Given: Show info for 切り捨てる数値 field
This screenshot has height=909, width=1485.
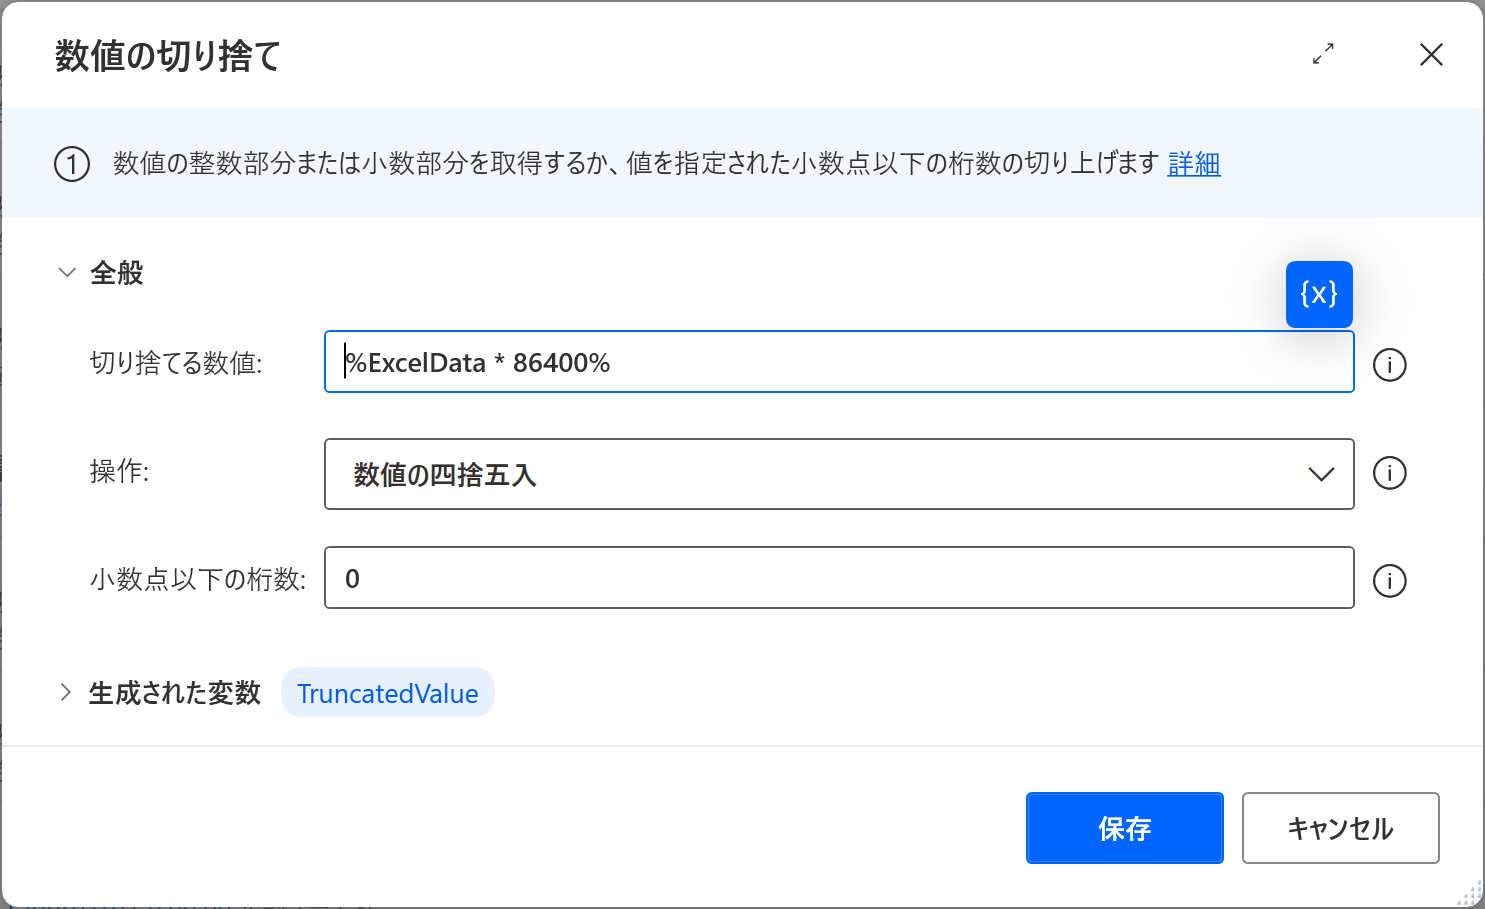Looking at the screenshot, I should pyautogui.click(x=1389, y=365).
